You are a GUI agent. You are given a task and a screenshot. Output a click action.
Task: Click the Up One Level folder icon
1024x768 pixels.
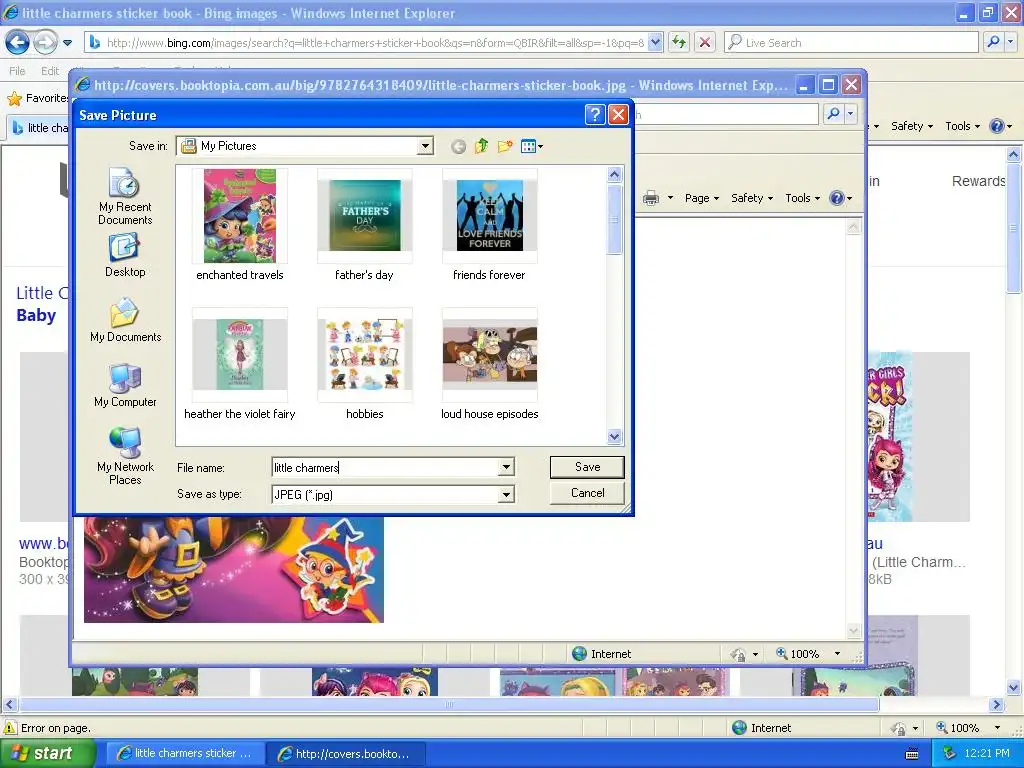[482, 146]
